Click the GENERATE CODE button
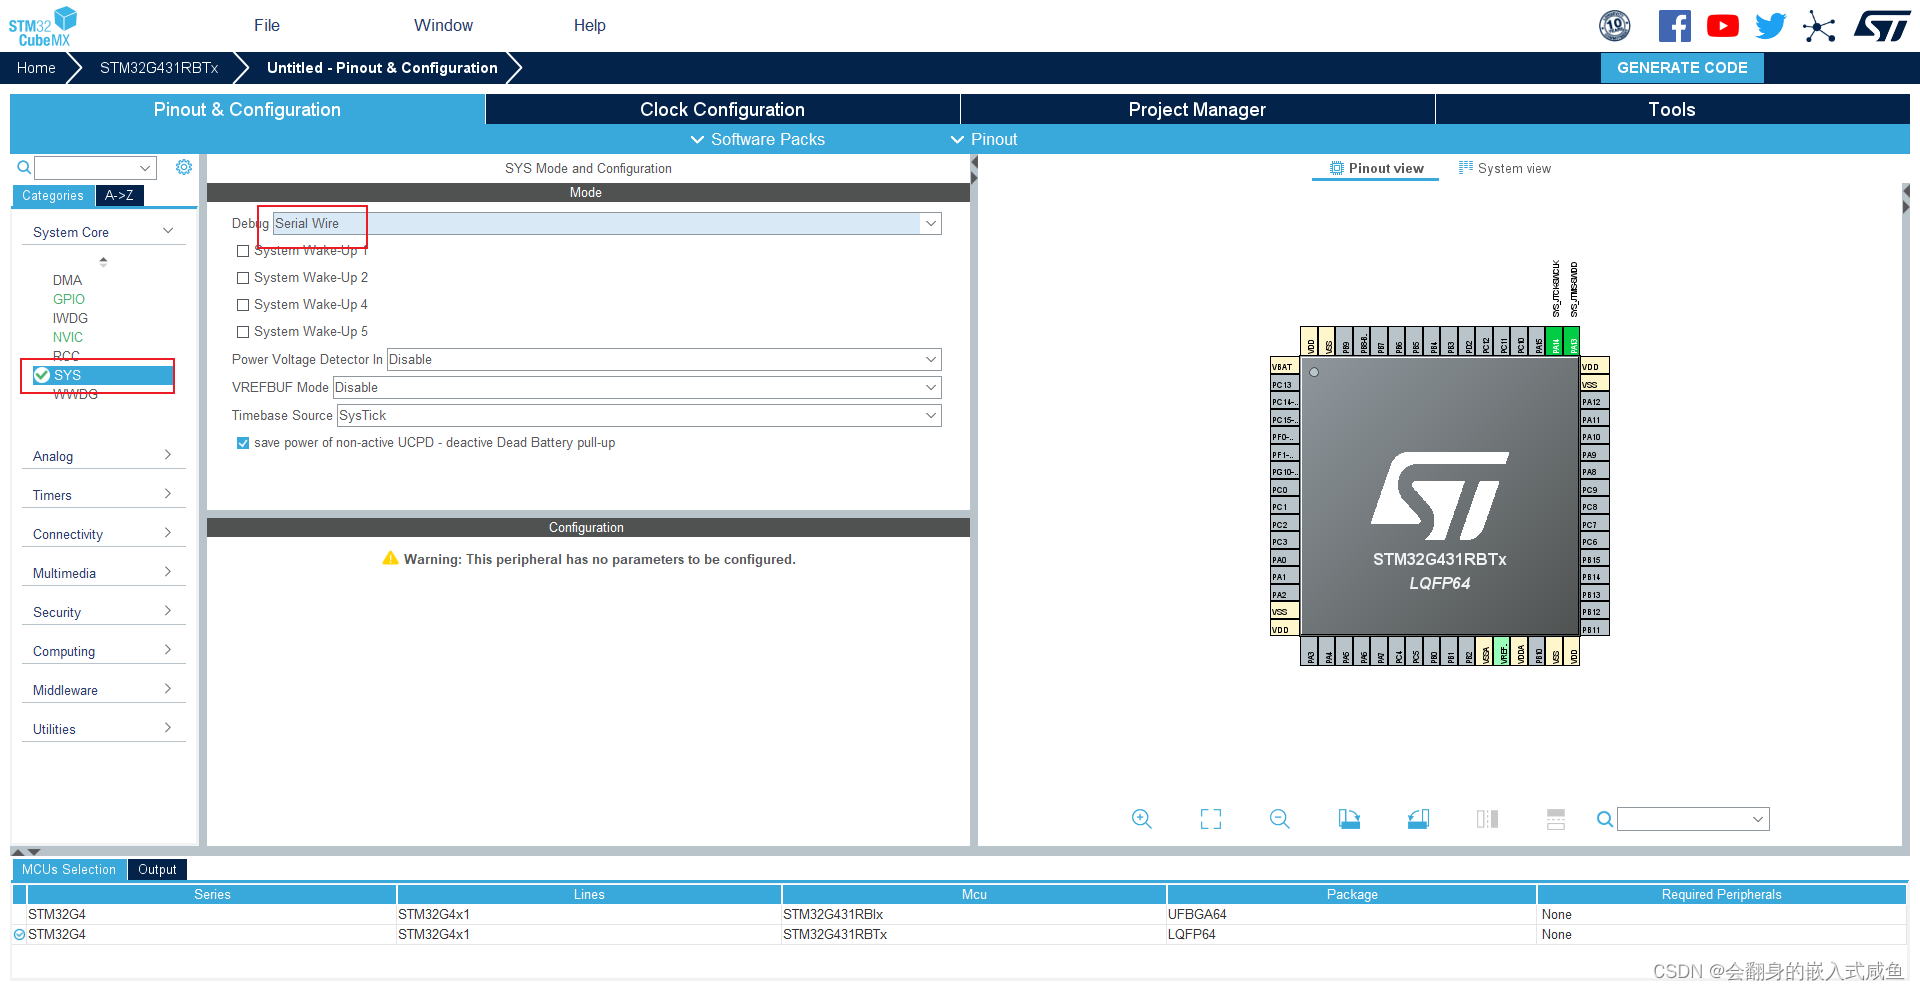 [1682, 68]
